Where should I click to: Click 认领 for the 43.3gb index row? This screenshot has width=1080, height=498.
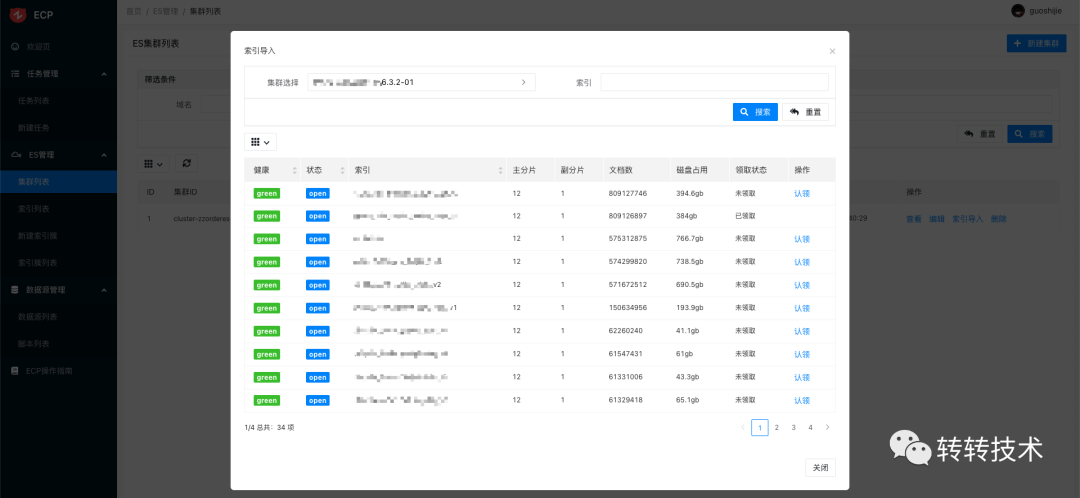(802, 377)
